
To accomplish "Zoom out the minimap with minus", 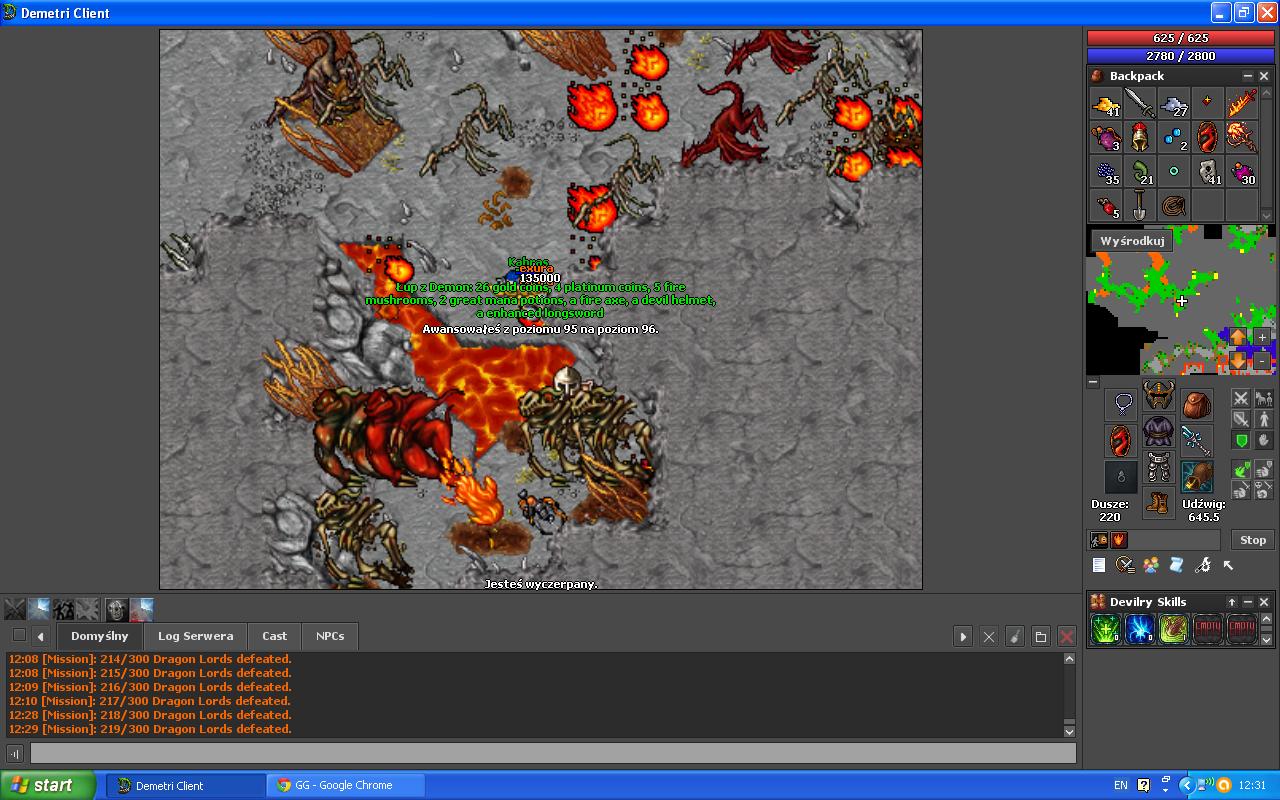I will (1262, 361).
